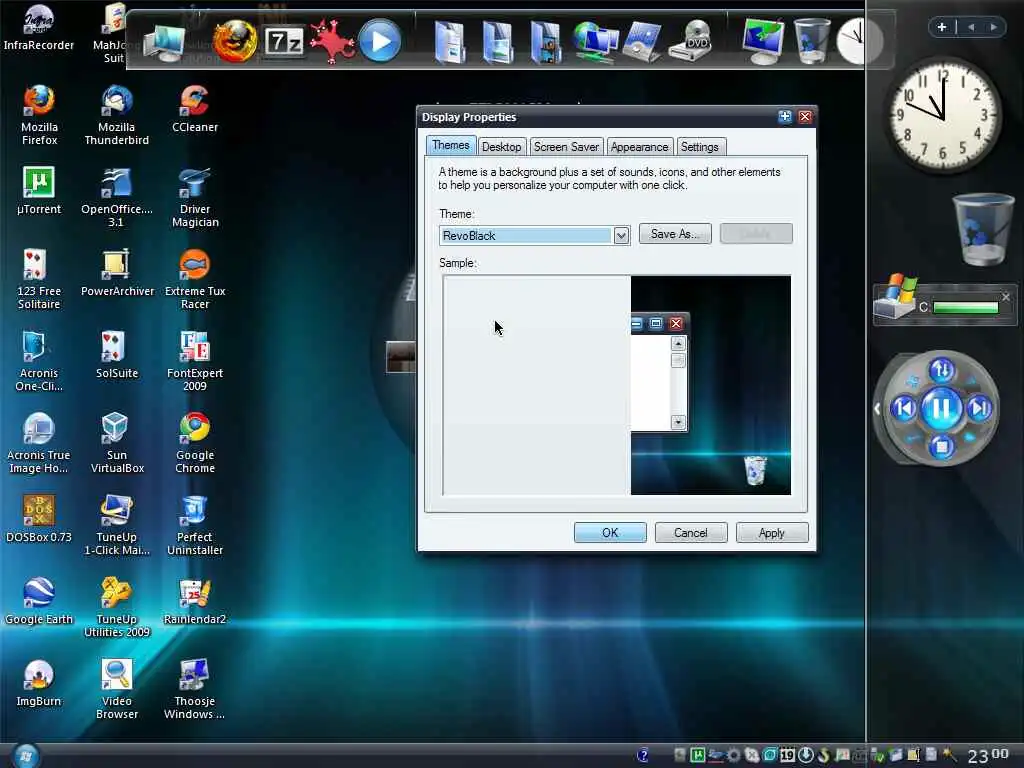This screenshot has width=1024, height=768.
Task: Open the 123 Free Solitaire icon
Action: tap(39, 279)
